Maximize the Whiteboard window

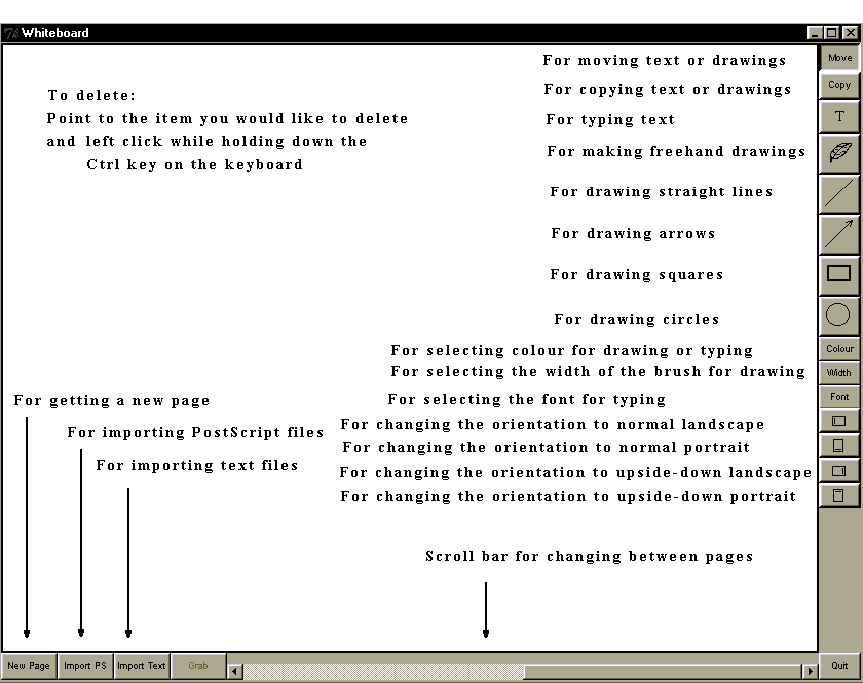pyautogui.click(x=832, y=33)
